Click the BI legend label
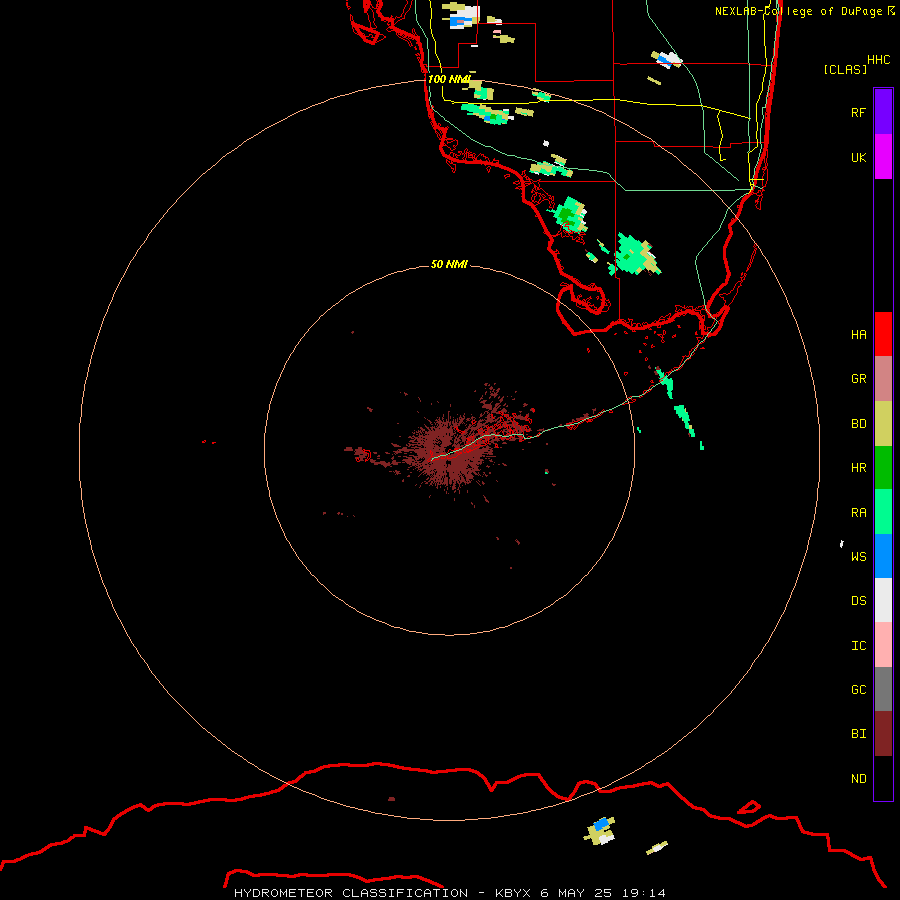The width and height of the screenshot is (900, 900). click(x=858, y=734)
